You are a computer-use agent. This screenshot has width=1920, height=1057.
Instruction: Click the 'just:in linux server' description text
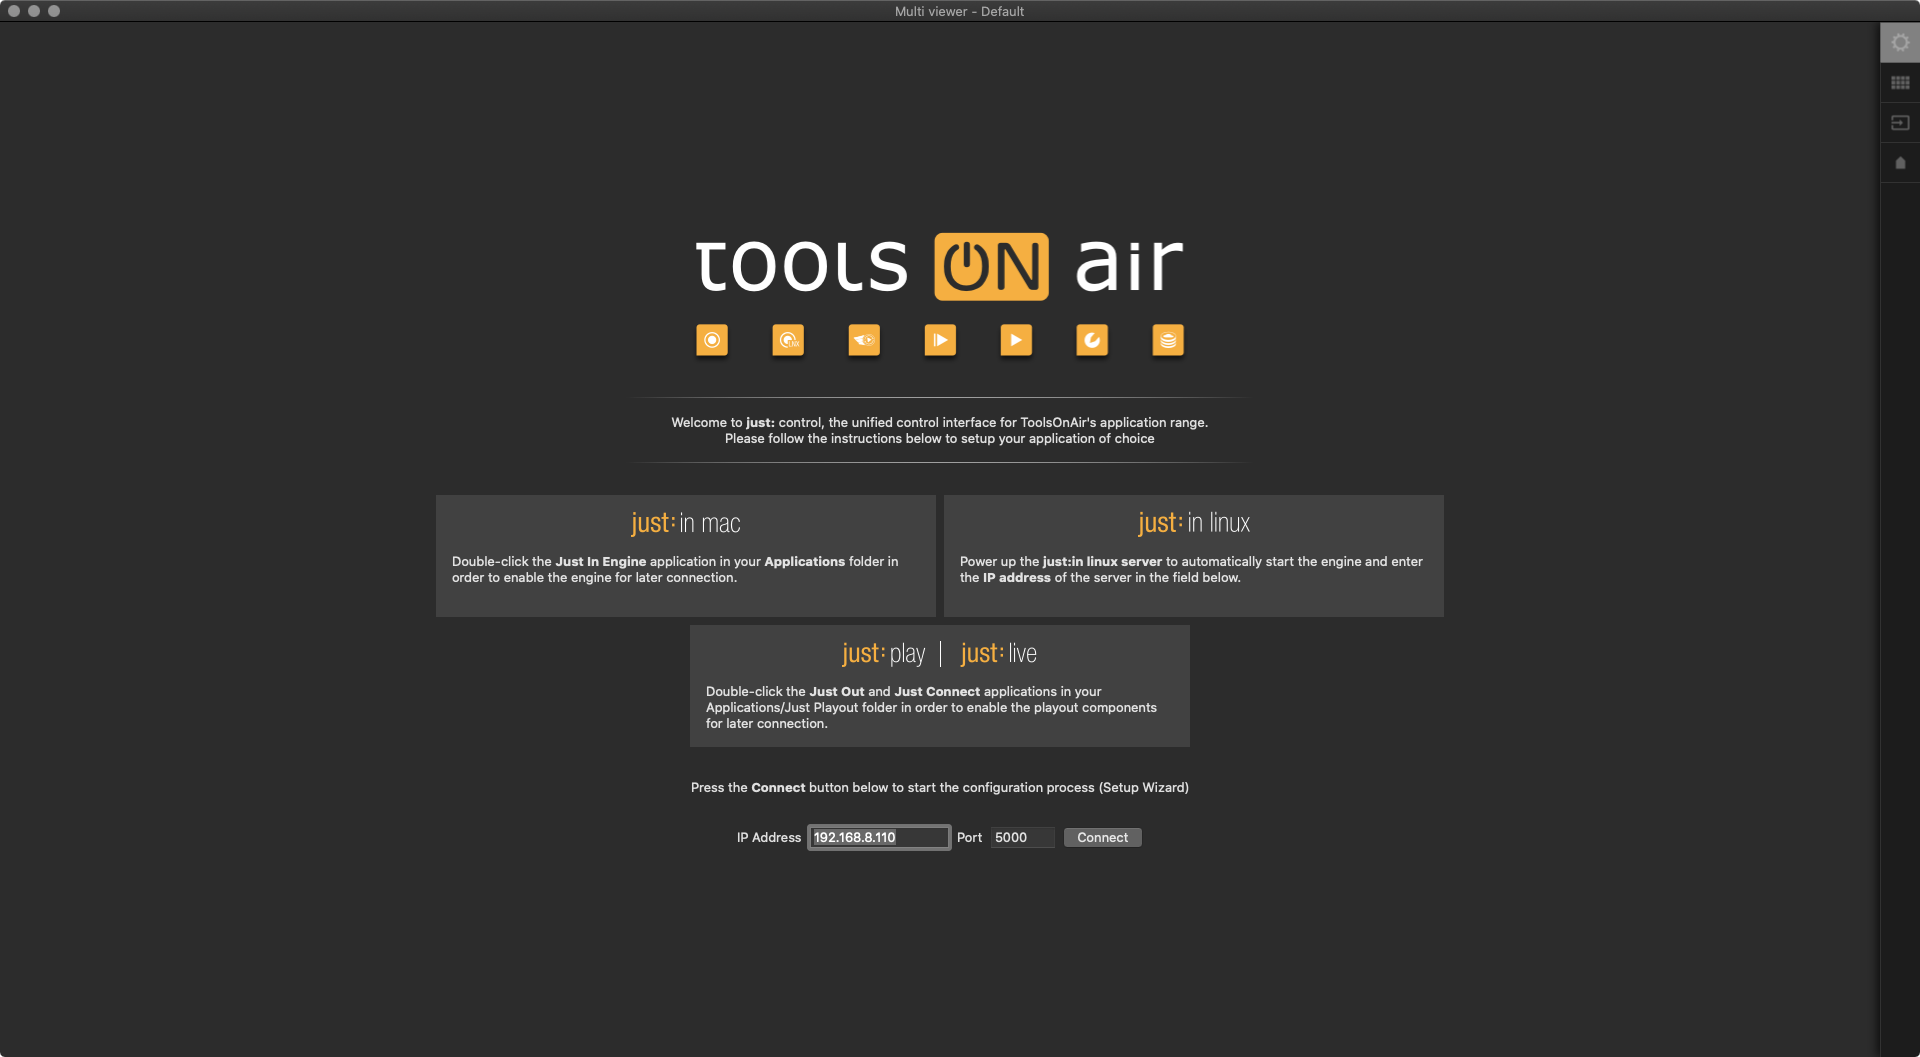click(1191, 570)
